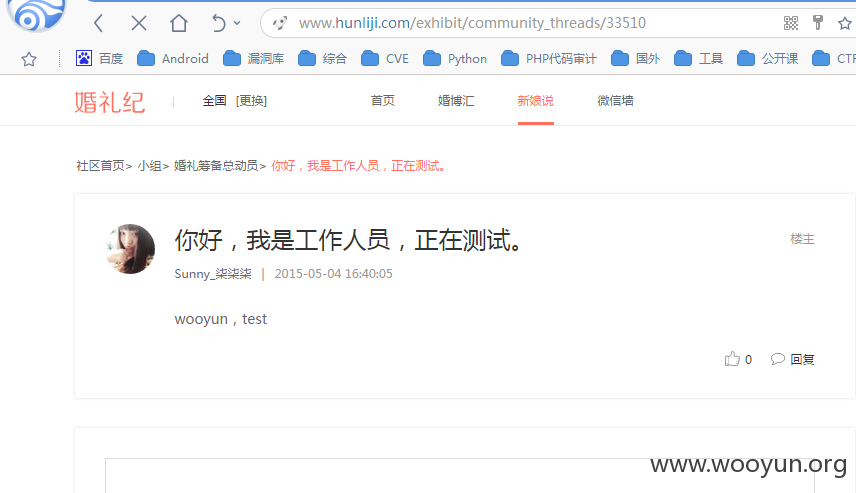Click the thread title heading
The height and width of the screenshot is (493, 856).
click(x=349, y=240)
